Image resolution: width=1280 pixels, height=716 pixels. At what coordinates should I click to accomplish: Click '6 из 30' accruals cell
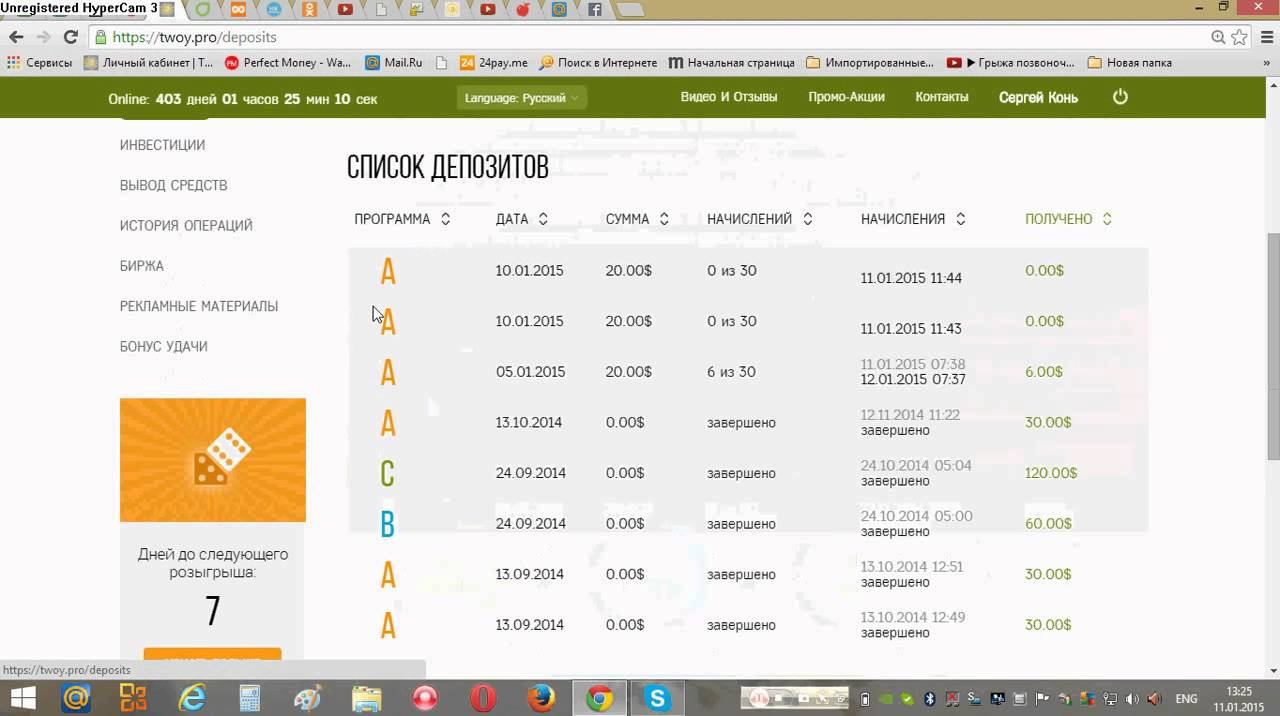click(731, 372)
